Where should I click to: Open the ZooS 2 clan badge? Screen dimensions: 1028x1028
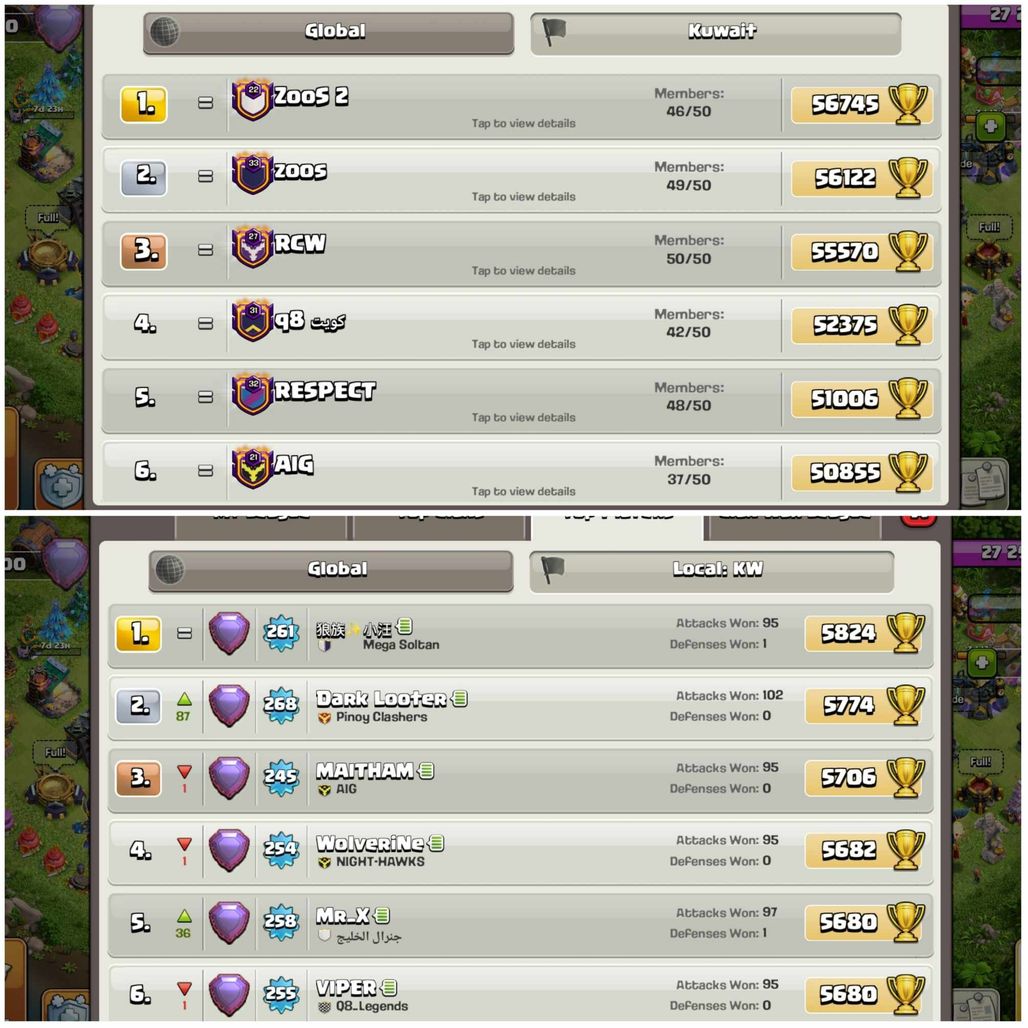(252, 99)
